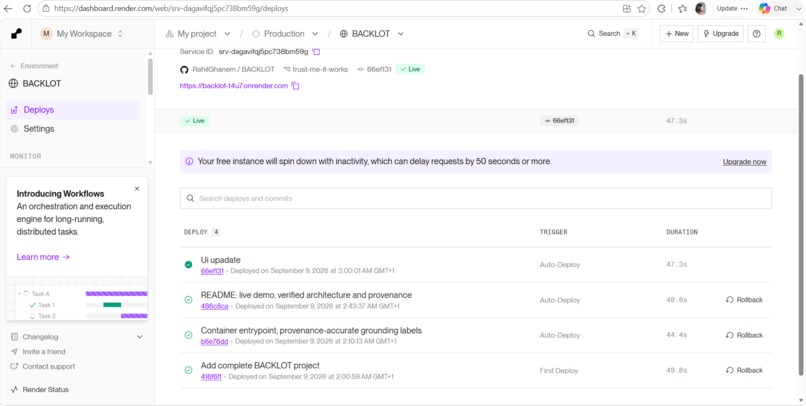Click the Workflows task preview thumbnail
The height and width of the screenshot is (406, 806).
pyautogui.click(x=77, y=299)
